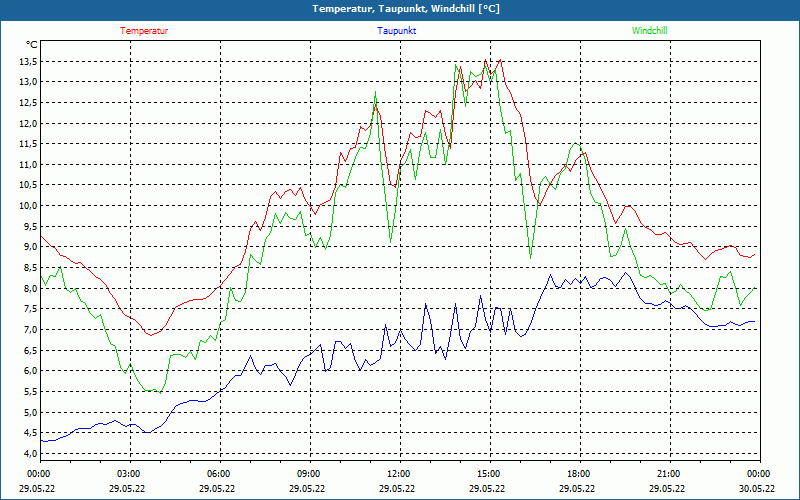800x500 pixels.
Task: Select the 15:00 time axis label
Action: pos(489,474)
